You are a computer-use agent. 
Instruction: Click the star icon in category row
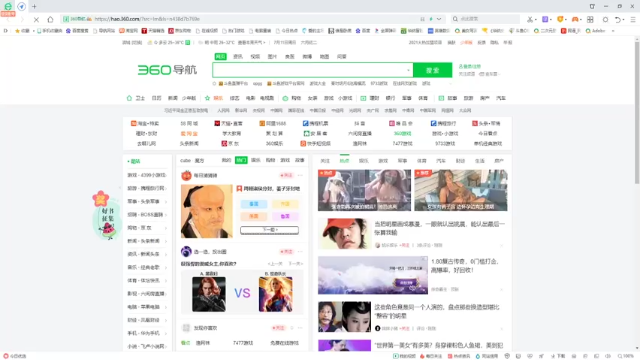[207, 98]
